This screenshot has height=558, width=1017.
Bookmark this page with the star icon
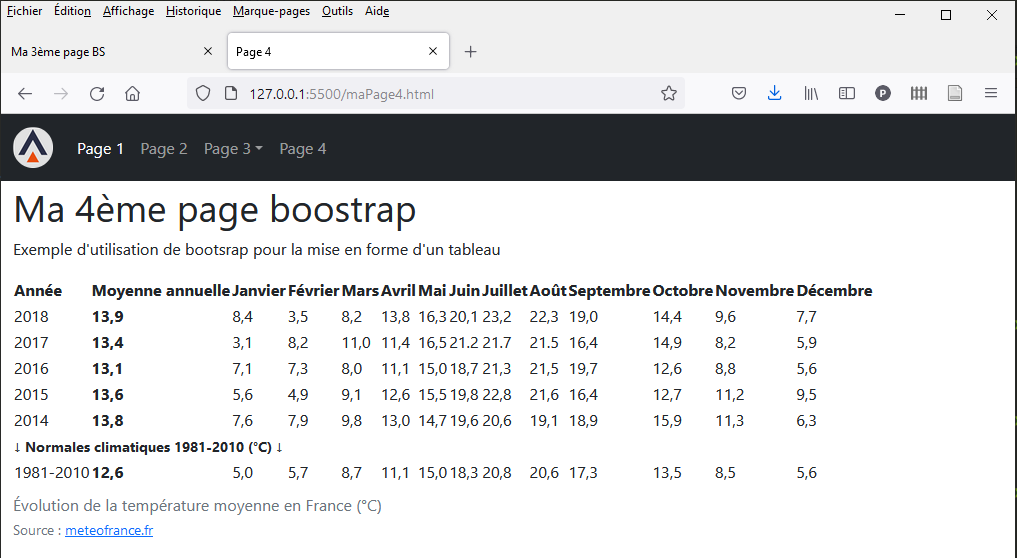pyautogui.click(x=669, y=94)
